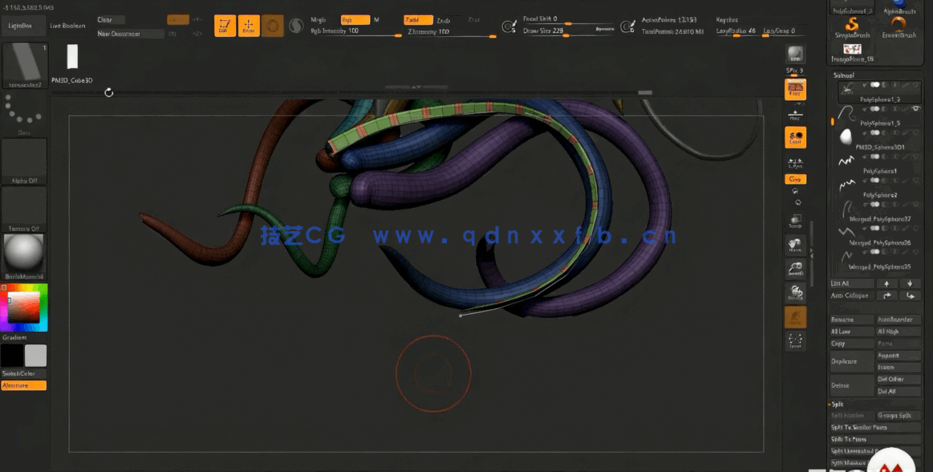The height and width of the screenshot is (472, 933).
Task: Select the SimpleBrush tool icon
Action: 853,27
